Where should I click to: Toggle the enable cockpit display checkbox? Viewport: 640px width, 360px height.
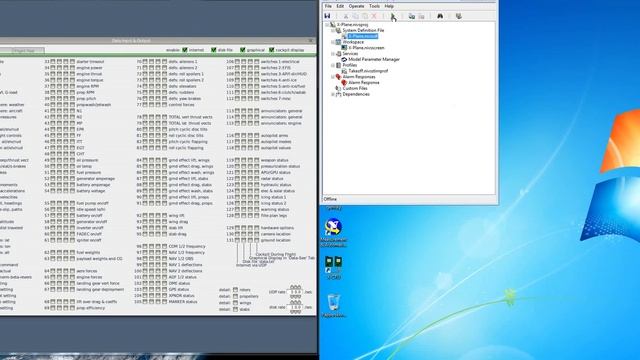pyautogui.click(x=271, y=50)
